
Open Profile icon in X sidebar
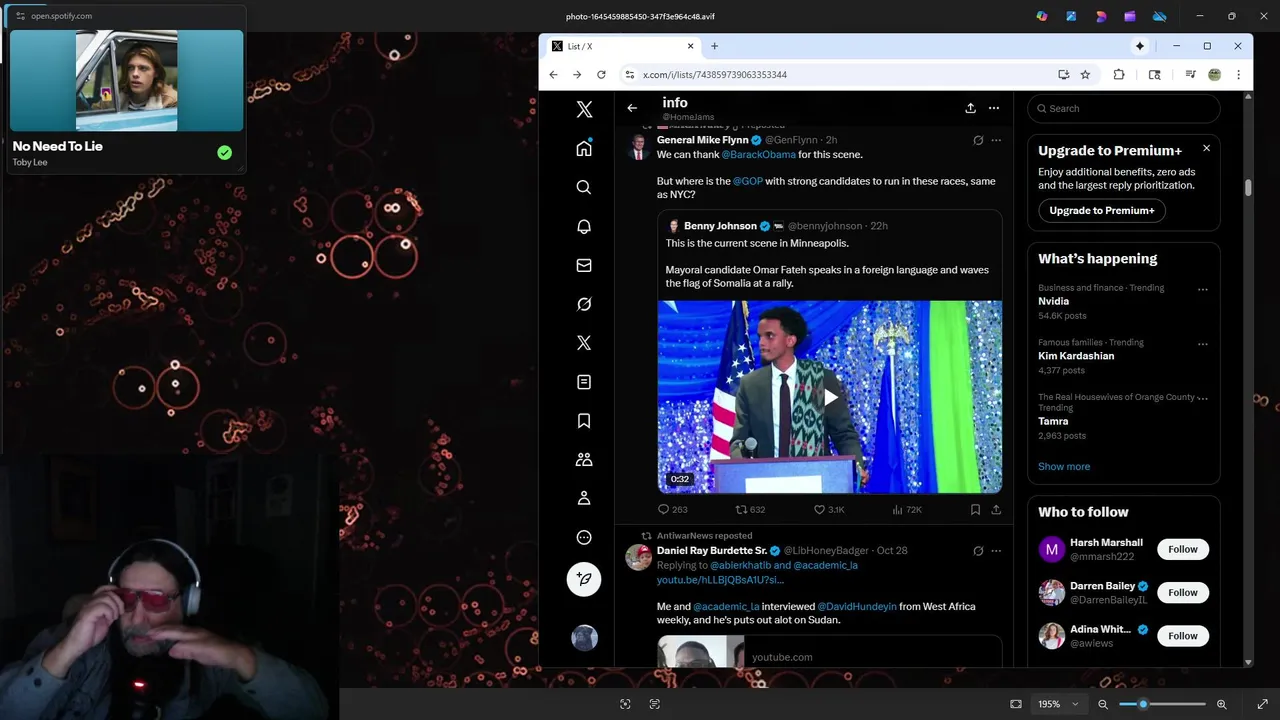(584, 498)
